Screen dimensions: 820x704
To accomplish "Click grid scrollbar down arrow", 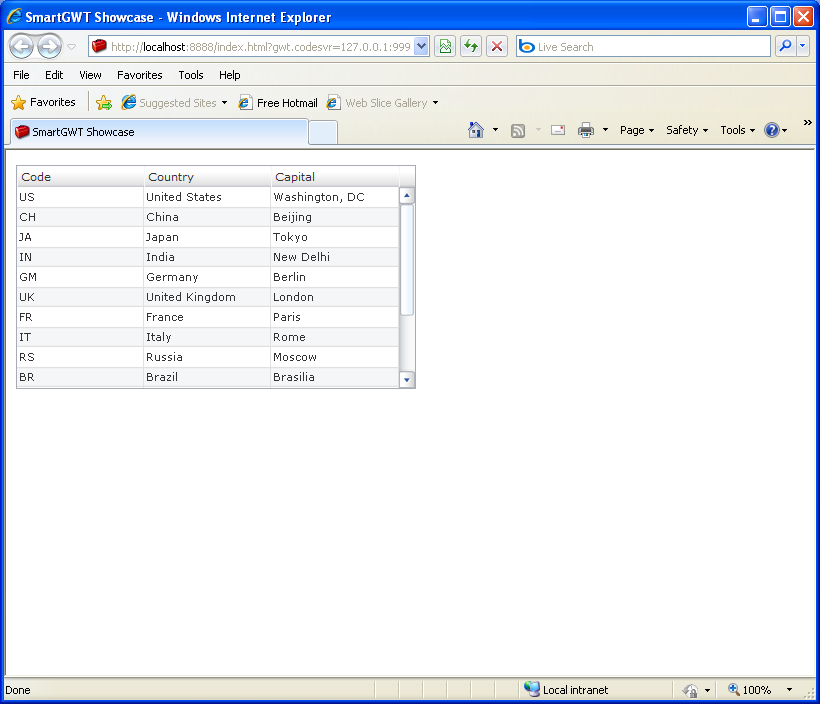I will tap(407, 380).
